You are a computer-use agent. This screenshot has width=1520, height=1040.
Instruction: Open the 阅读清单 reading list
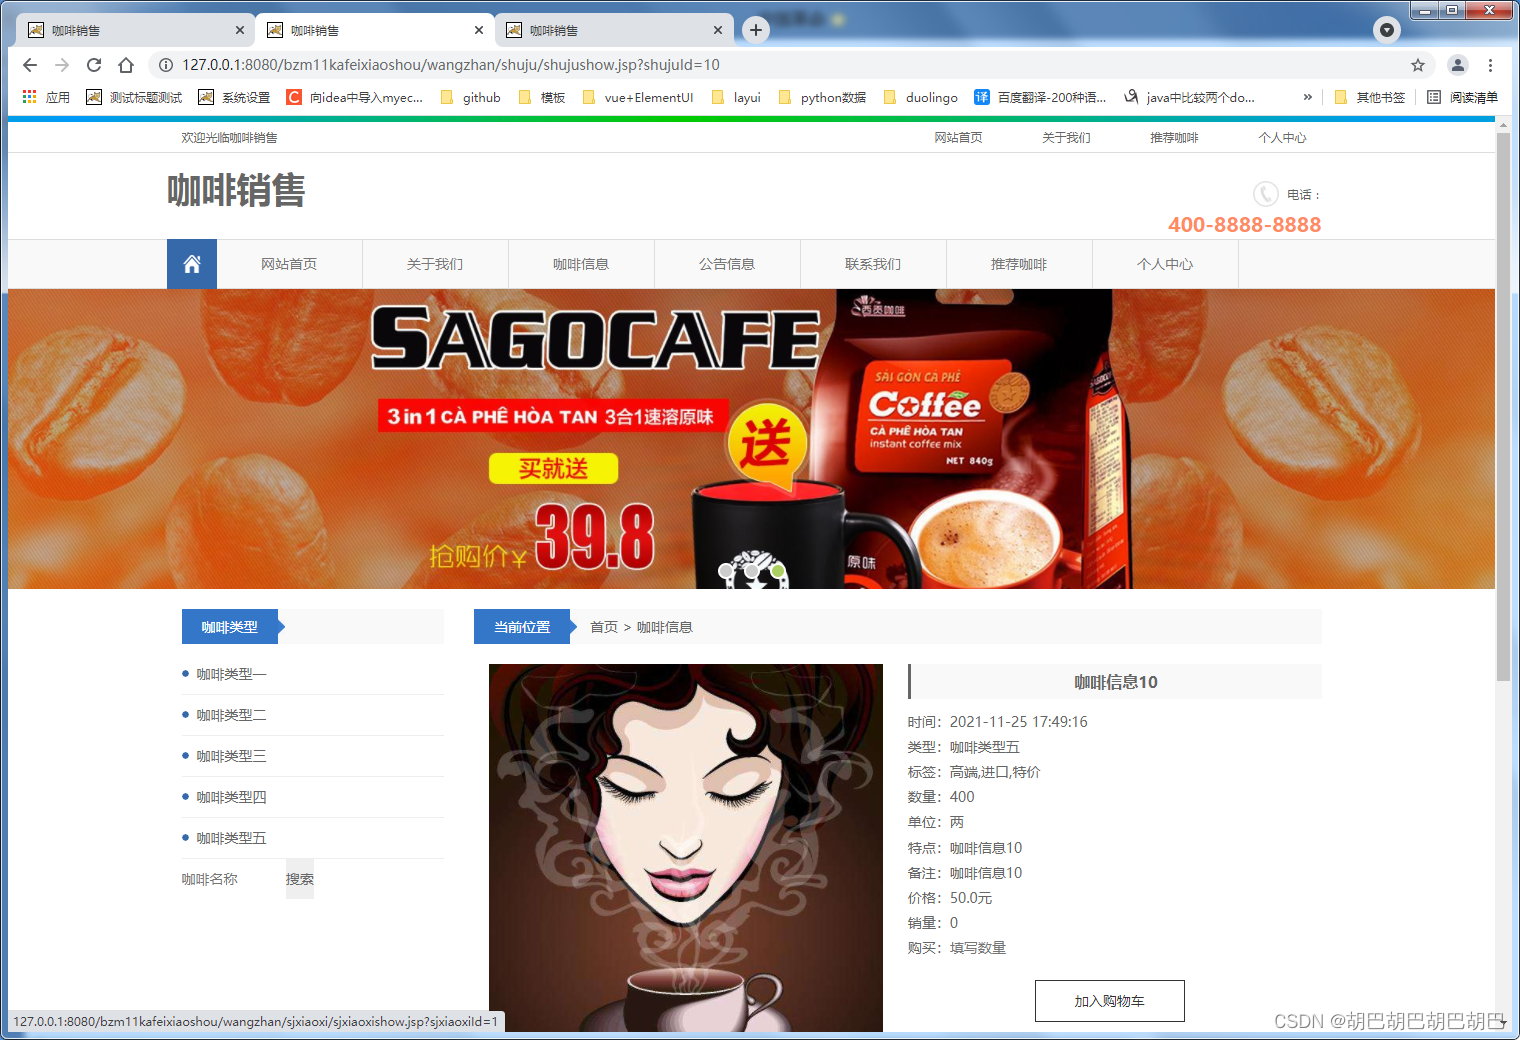pos(1462,97)
